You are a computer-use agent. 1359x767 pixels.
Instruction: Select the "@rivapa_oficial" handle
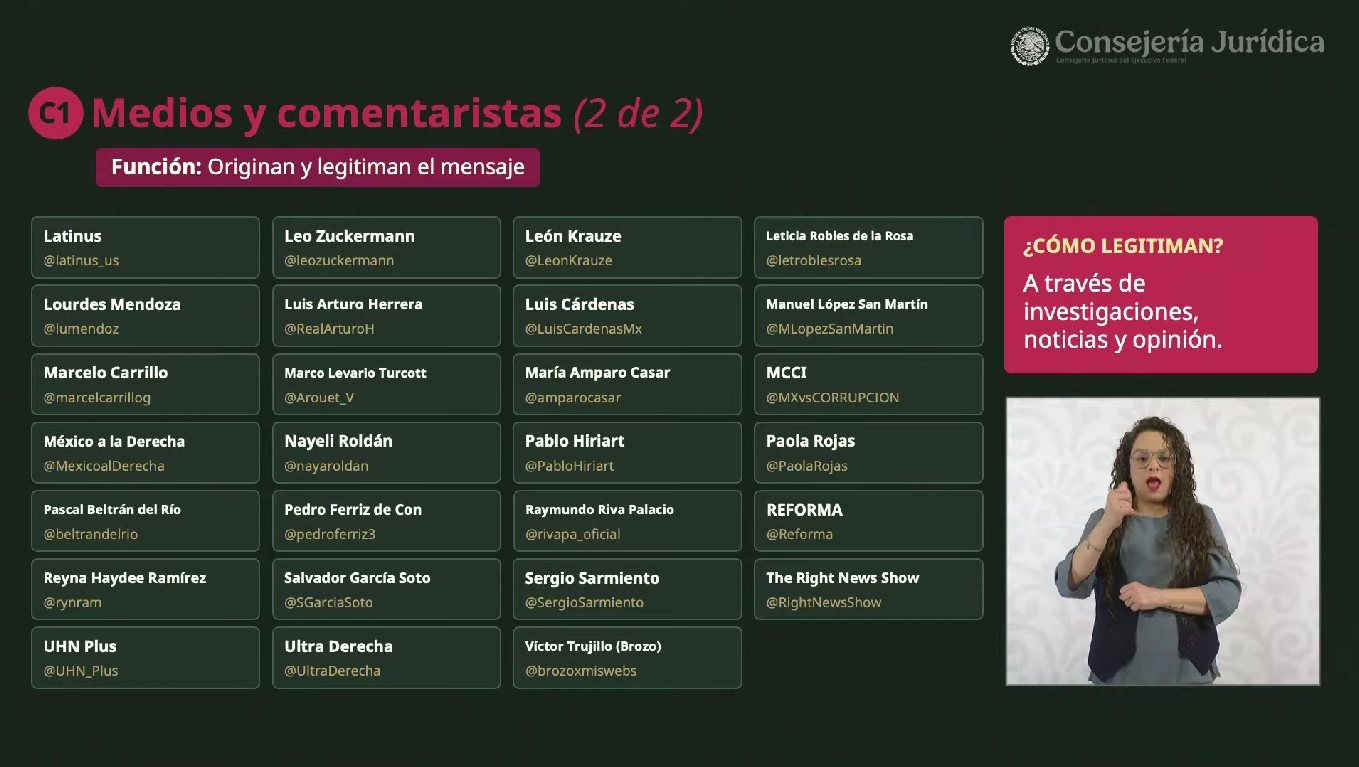573,534
